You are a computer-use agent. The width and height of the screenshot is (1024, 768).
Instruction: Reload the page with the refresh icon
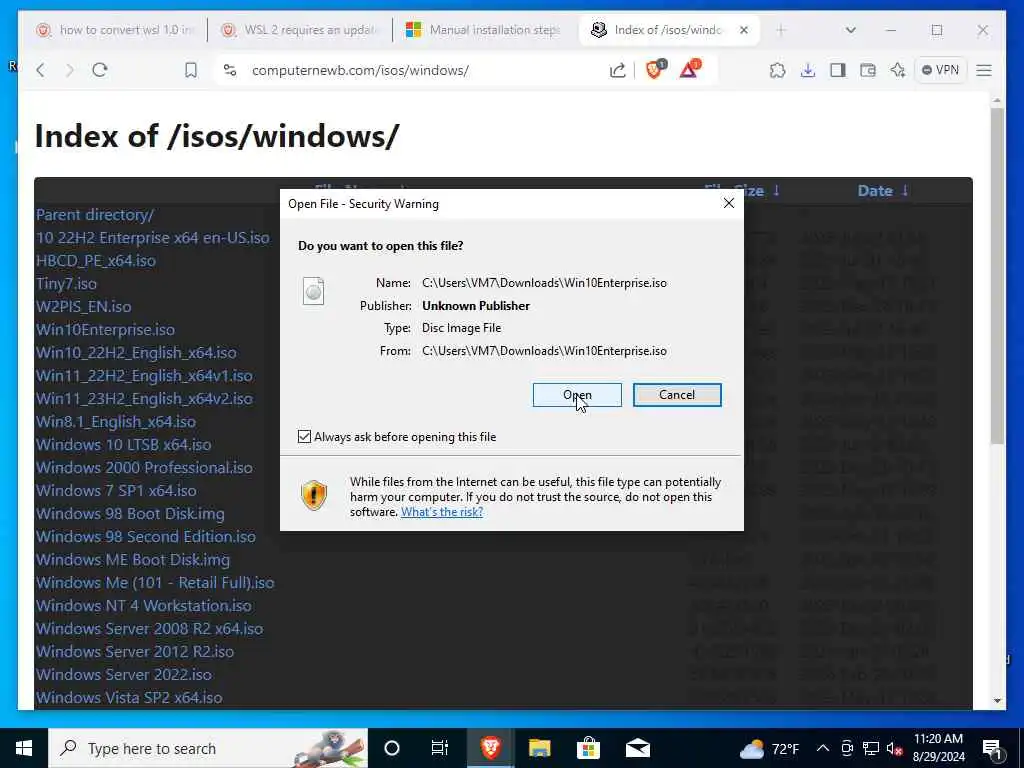pyautogui.click(x=100, y=70)
